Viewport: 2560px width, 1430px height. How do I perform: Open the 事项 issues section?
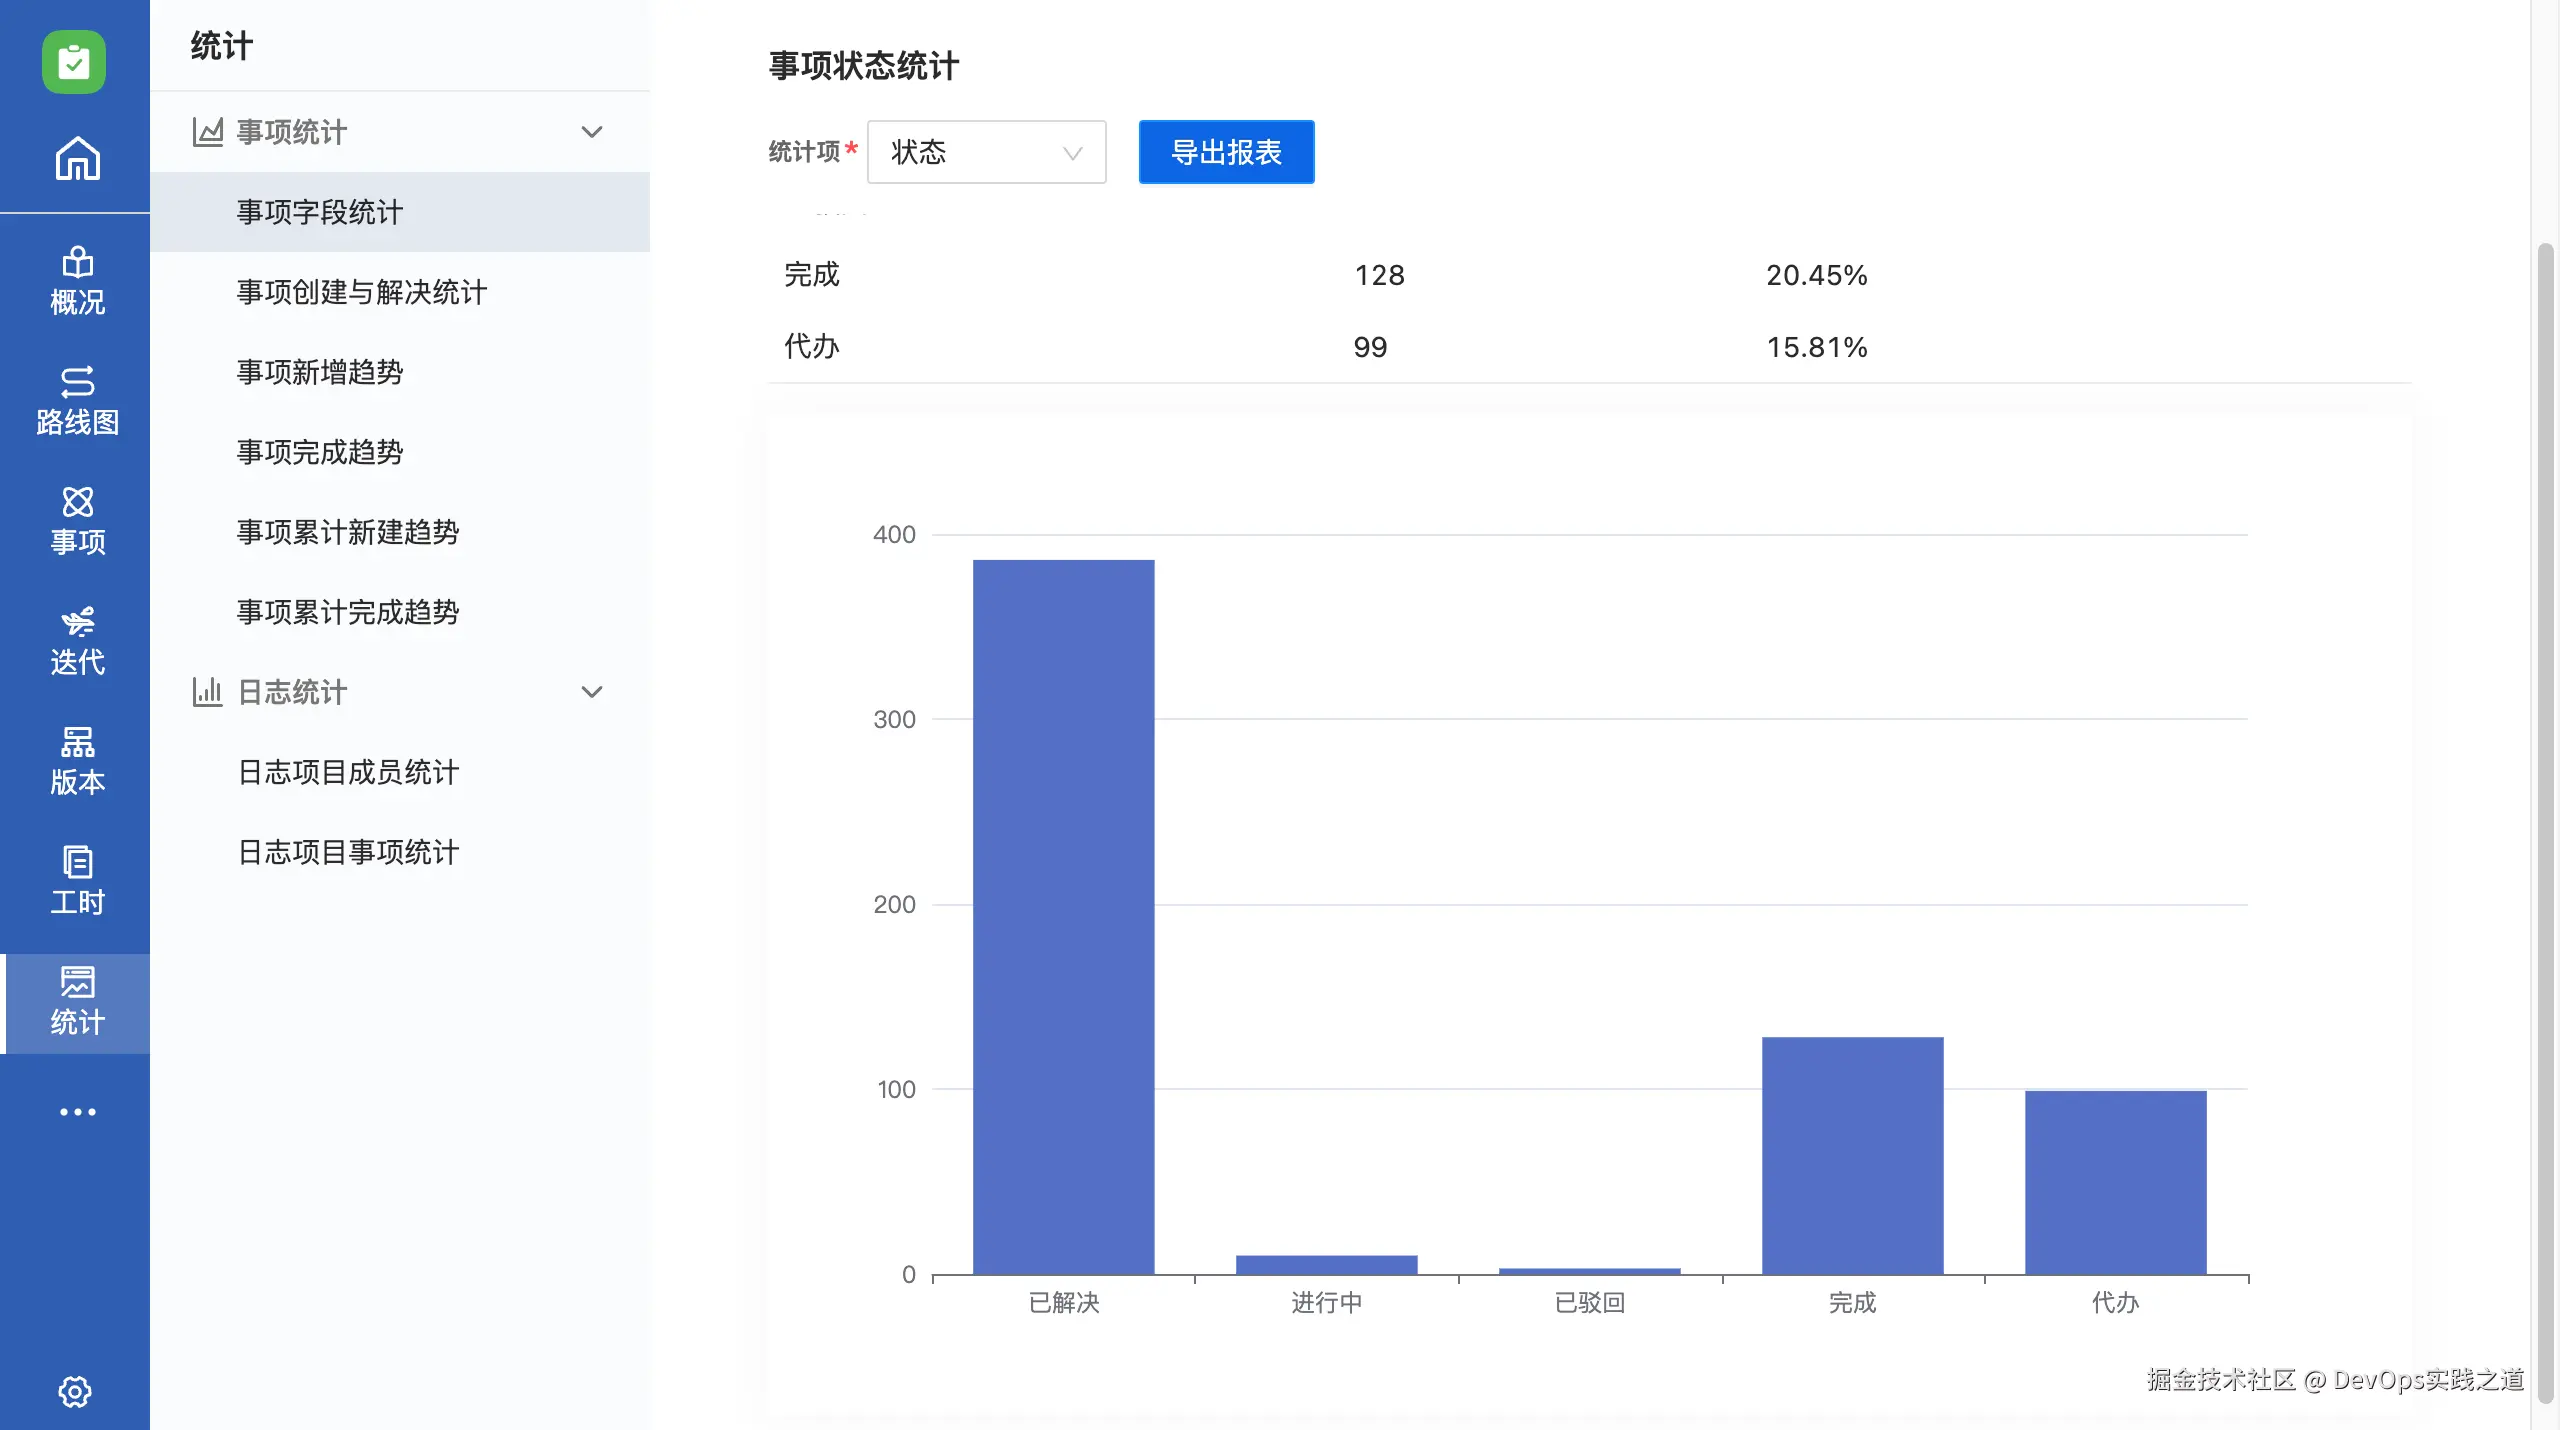pyautogui.click(x=77, y=521)
